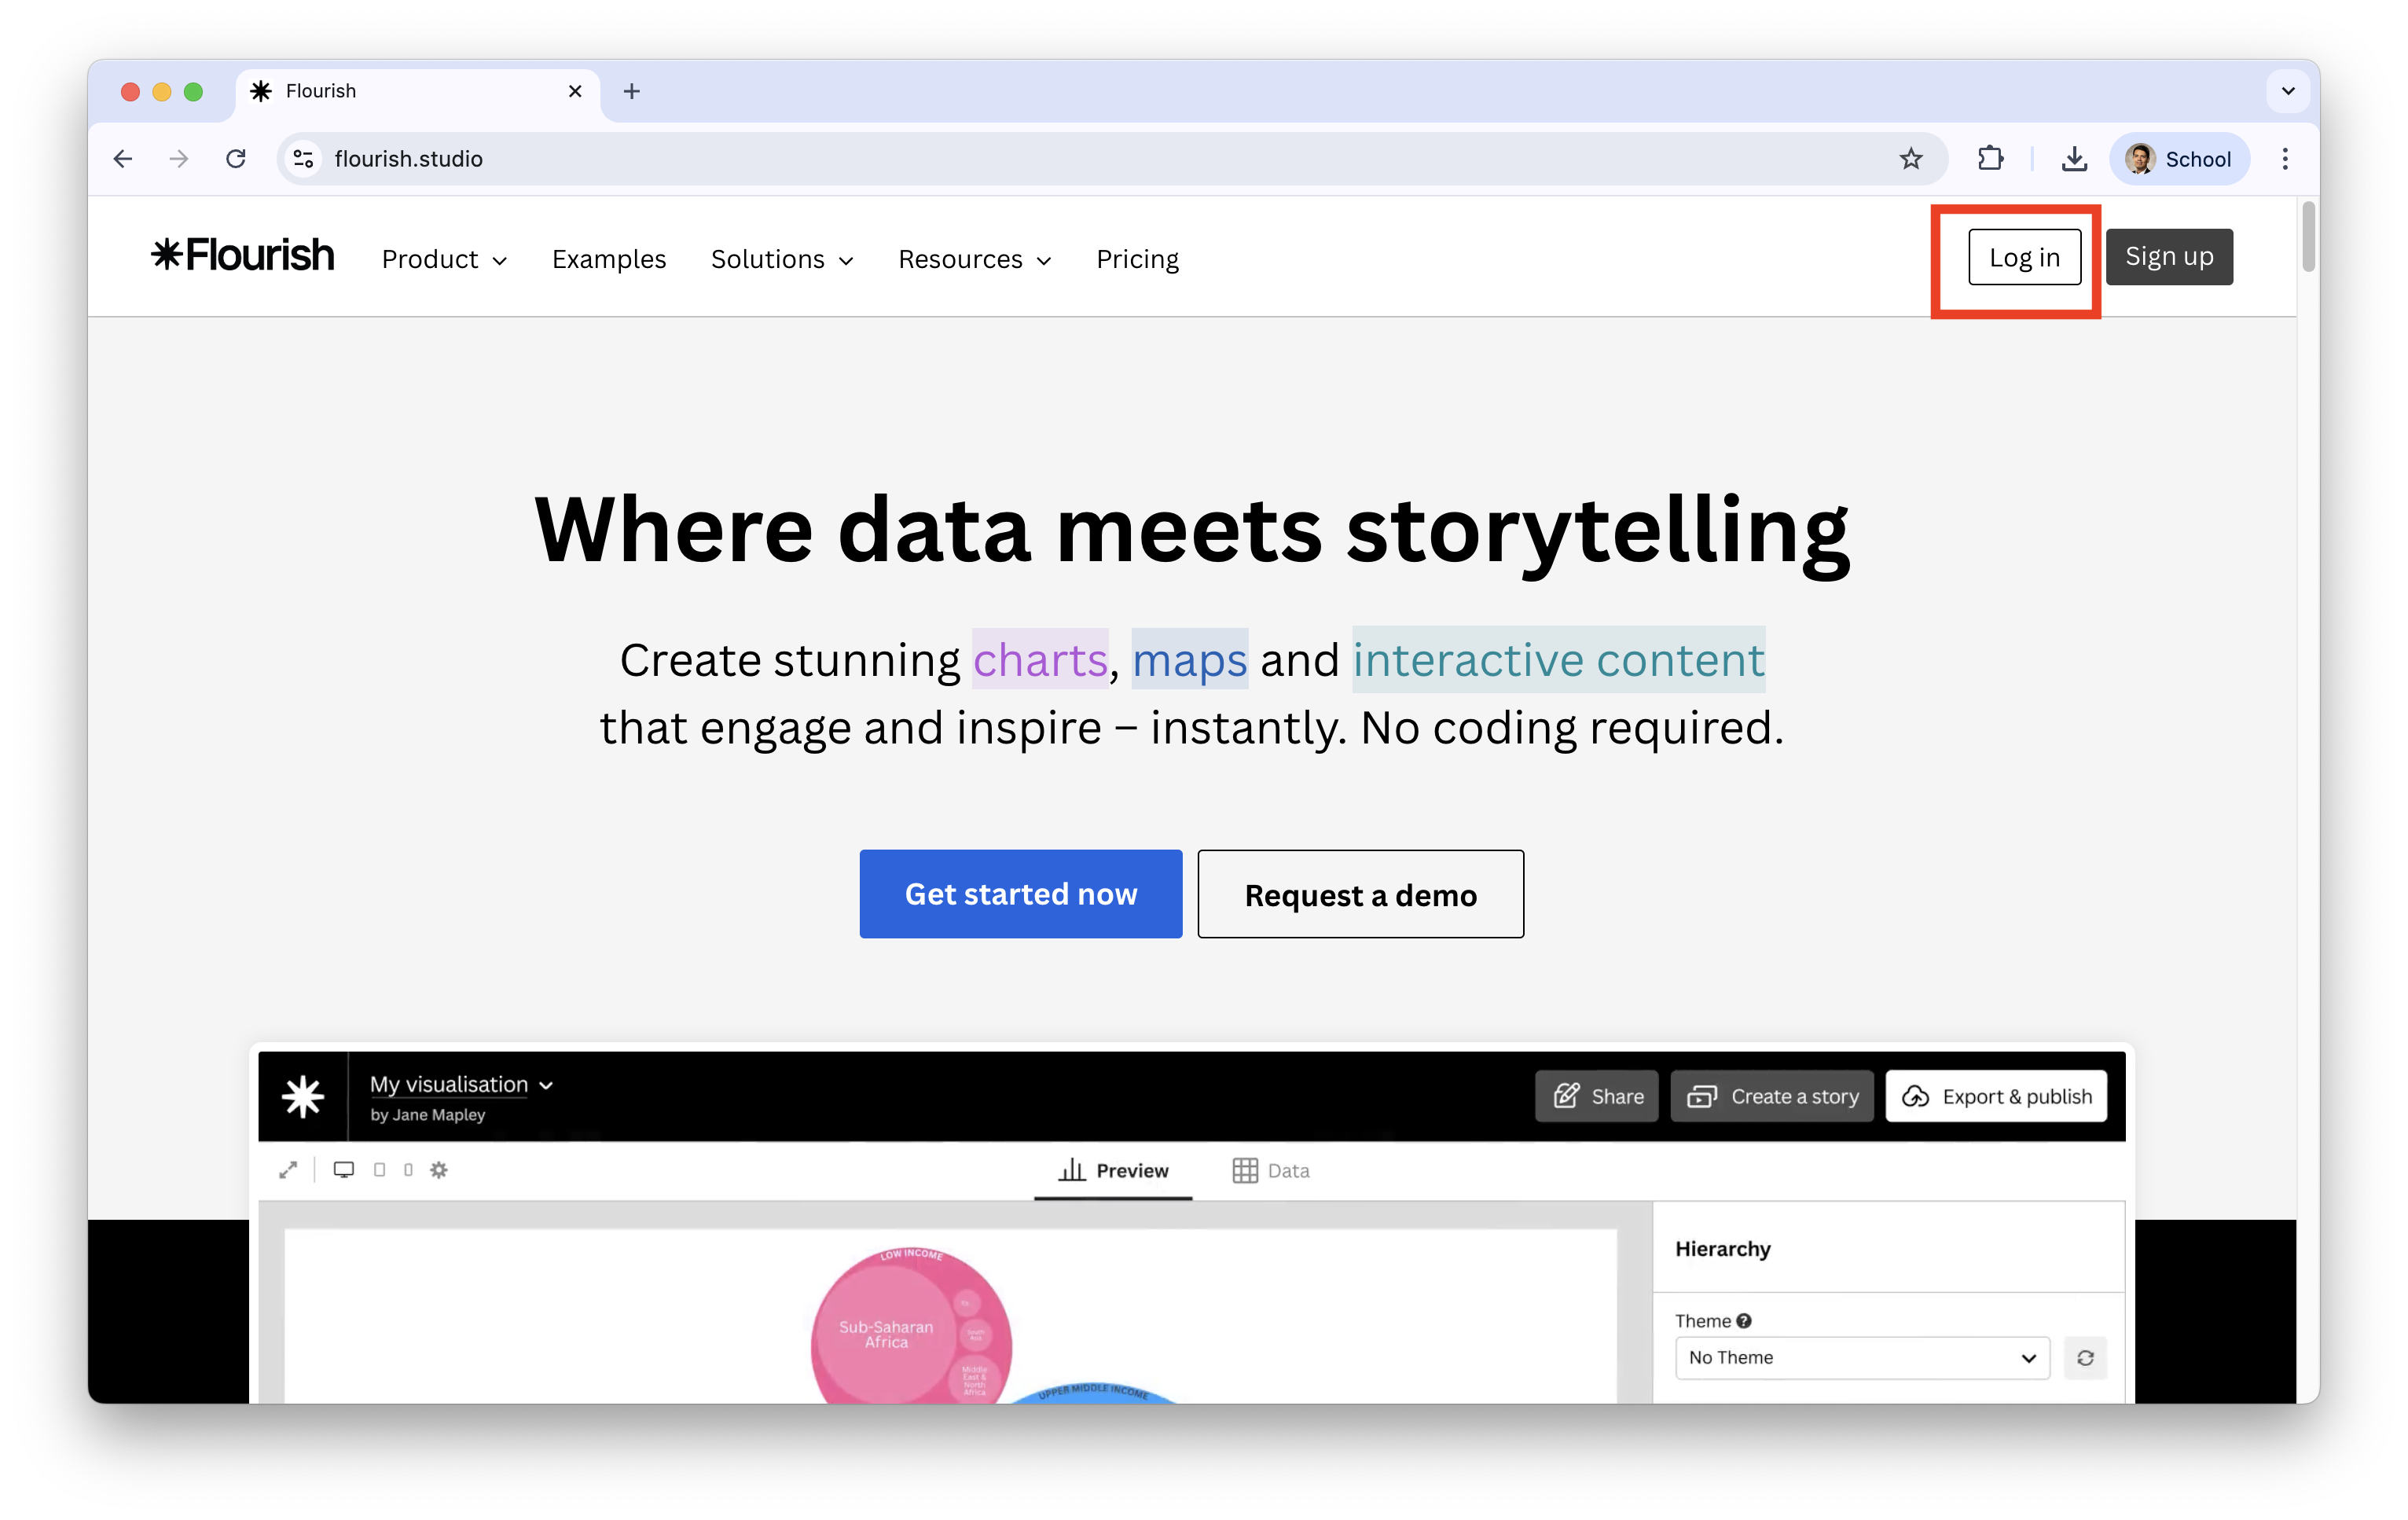Go to the Examples page
The height and width of the screenshot is (1520, 2408).
point(608,259)
